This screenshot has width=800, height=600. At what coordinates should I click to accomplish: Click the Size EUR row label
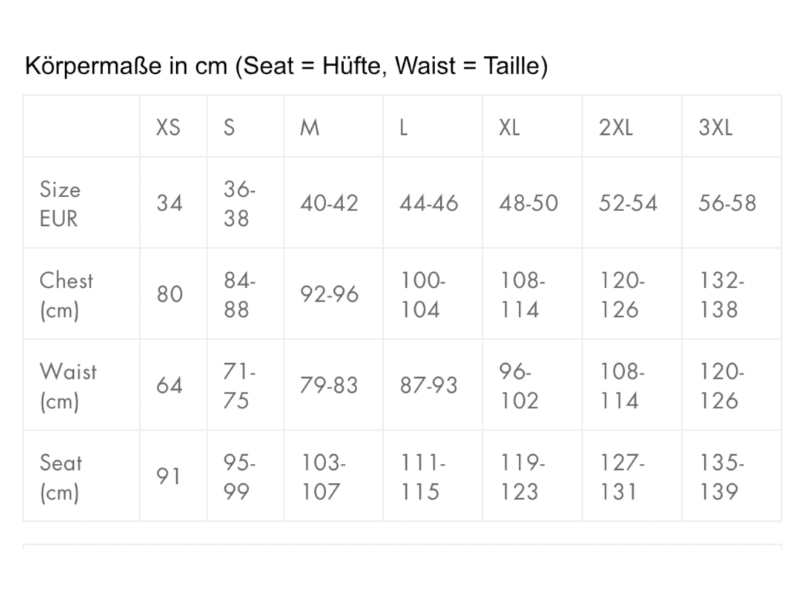click(60, 203)
